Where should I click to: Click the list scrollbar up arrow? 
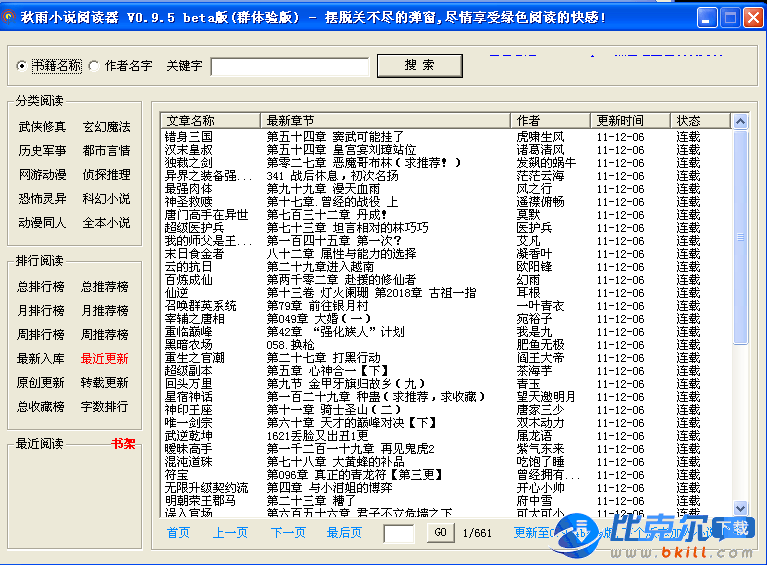pyautogui.click(x=740, y=121)
